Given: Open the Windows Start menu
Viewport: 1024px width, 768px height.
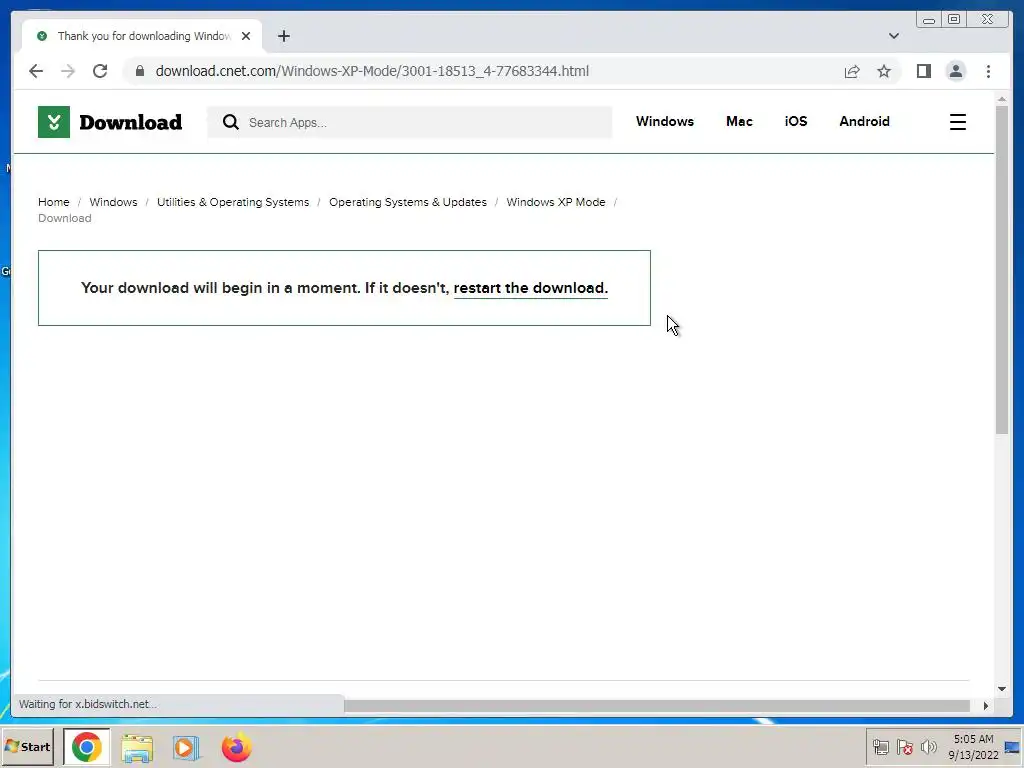Looking at the screenshot, I should tap(27, 746).
